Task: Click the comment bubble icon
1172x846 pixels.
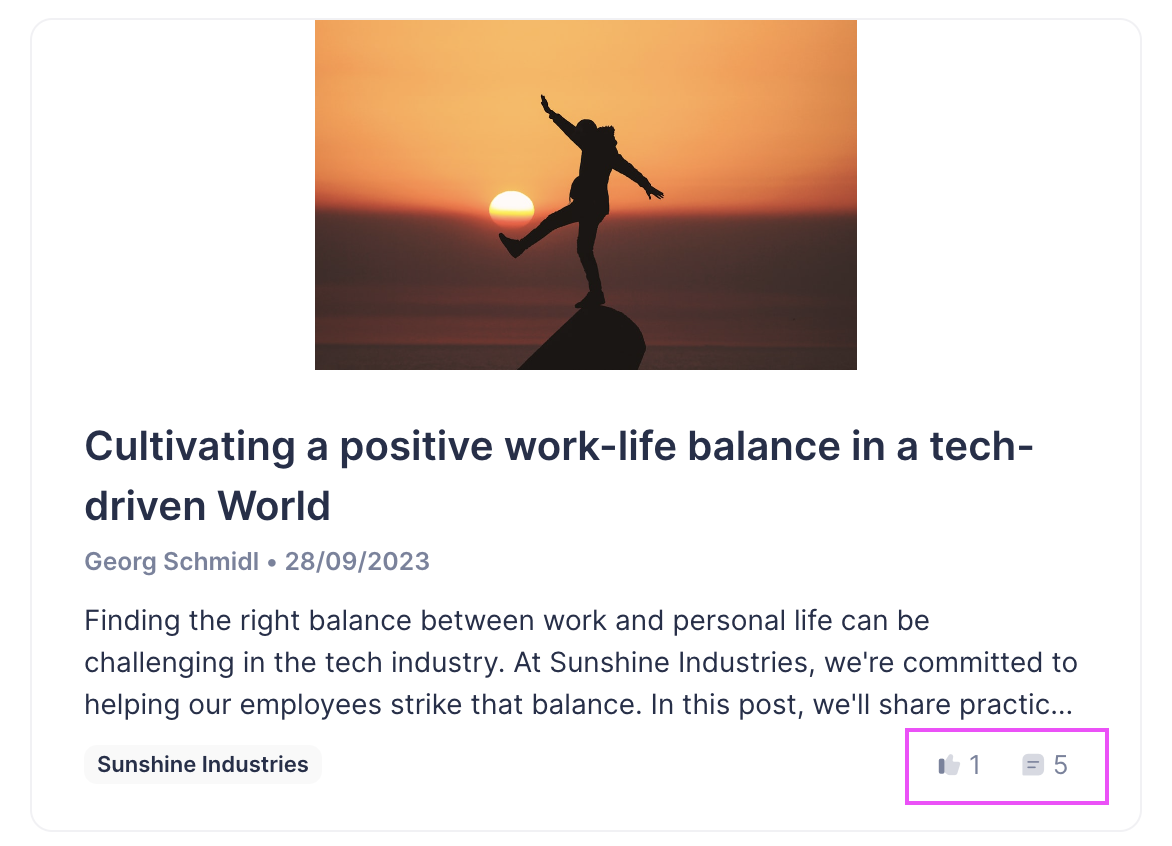Action: [x=1032, y=766]
